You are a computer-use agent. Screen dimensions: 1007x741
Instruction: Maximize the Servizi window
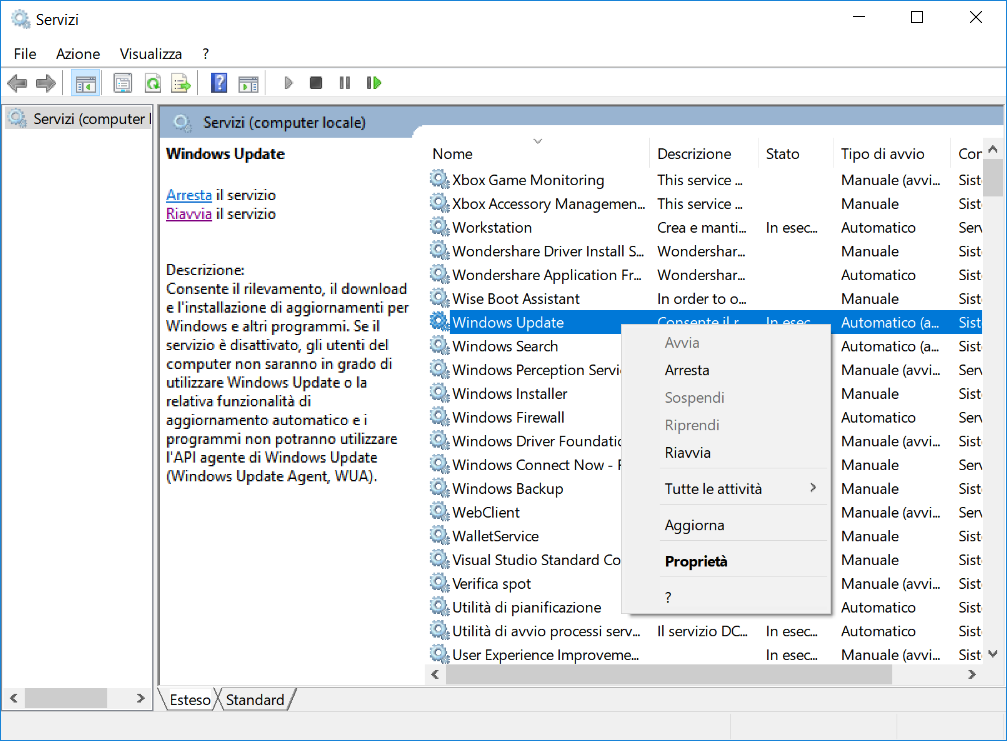point(917,17)
